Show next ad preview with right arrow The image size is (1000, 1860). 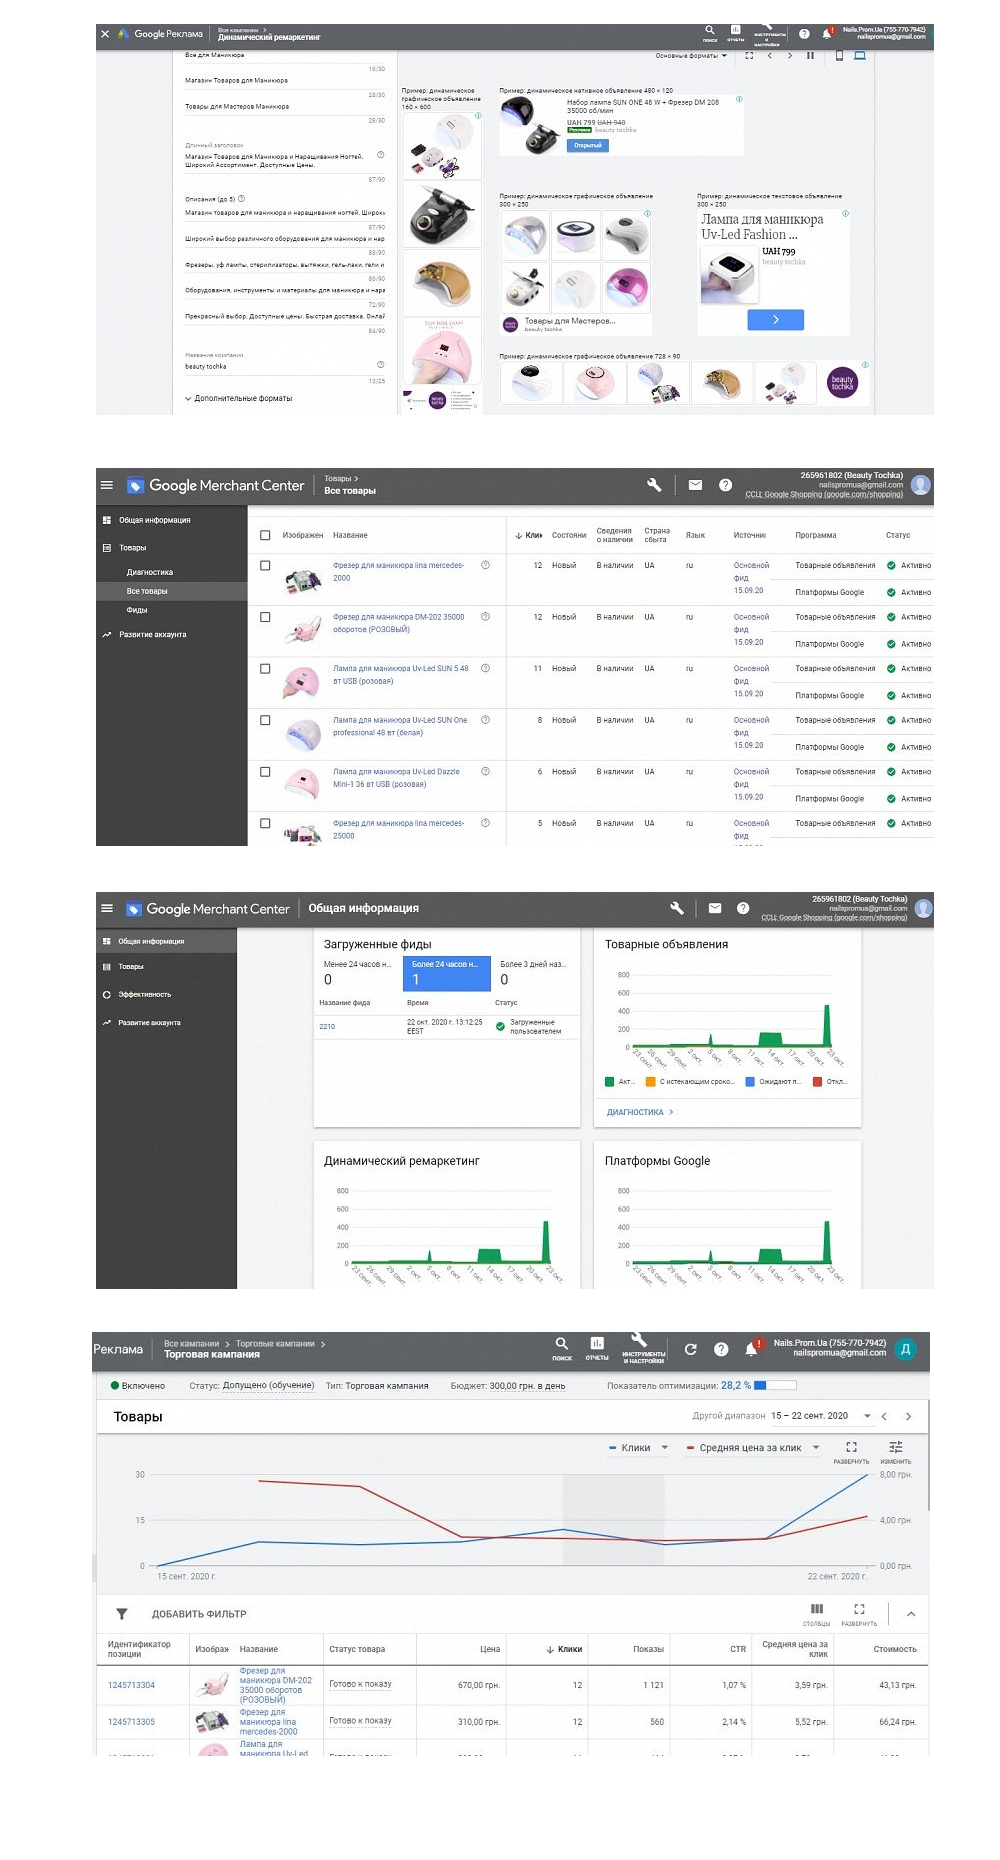point(790,56)
